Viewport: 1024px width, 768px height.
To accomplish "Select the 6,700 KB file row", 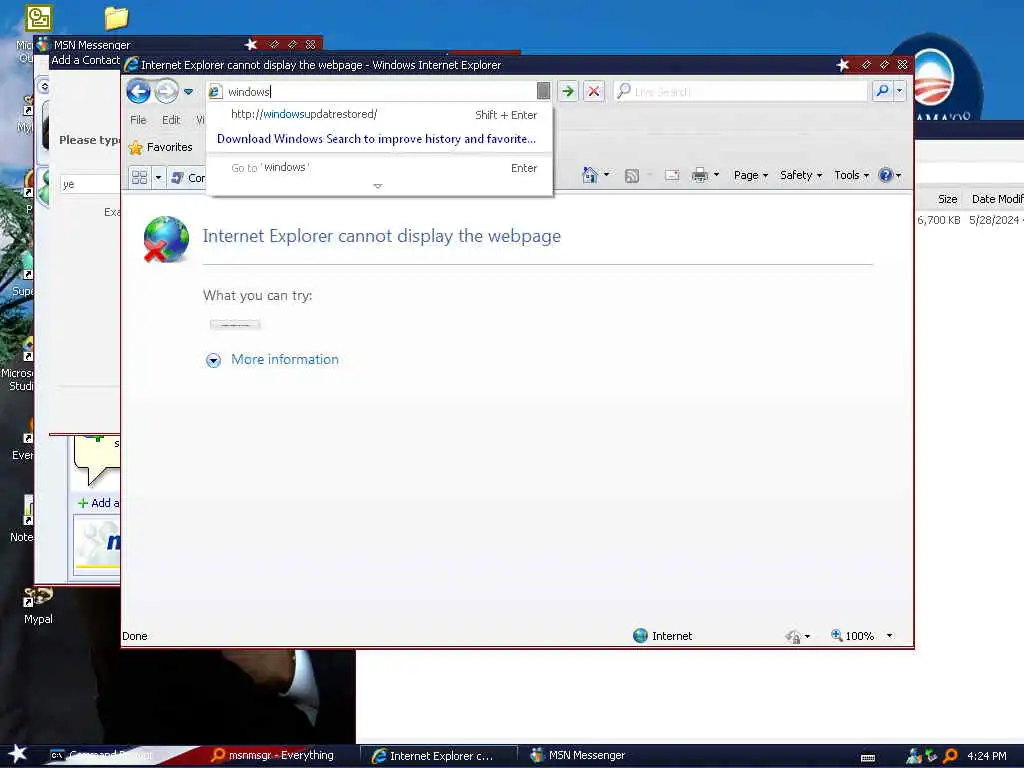I will (970, 220).
